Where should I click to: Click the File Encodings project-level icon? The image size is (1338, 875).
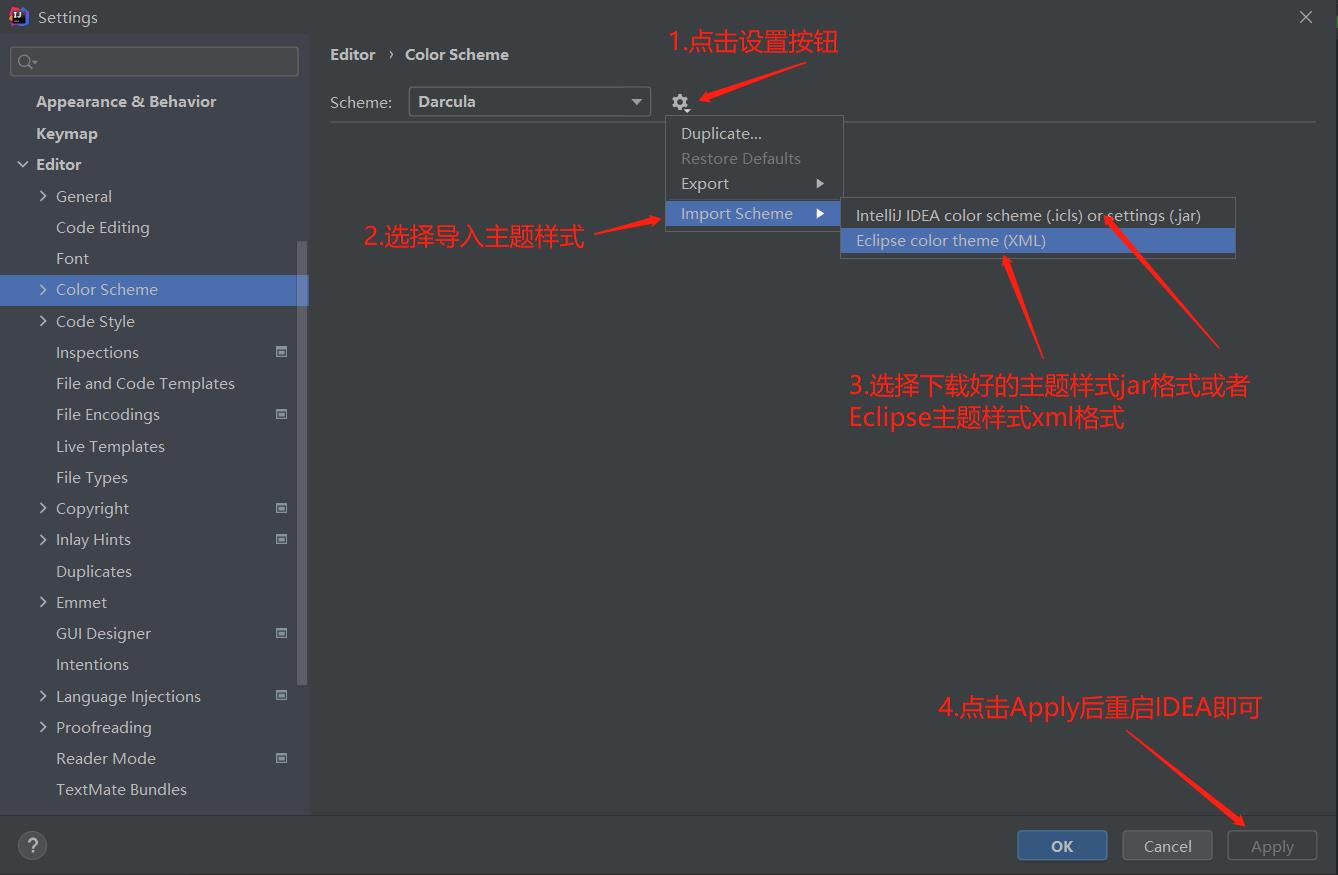coord(281,414)
